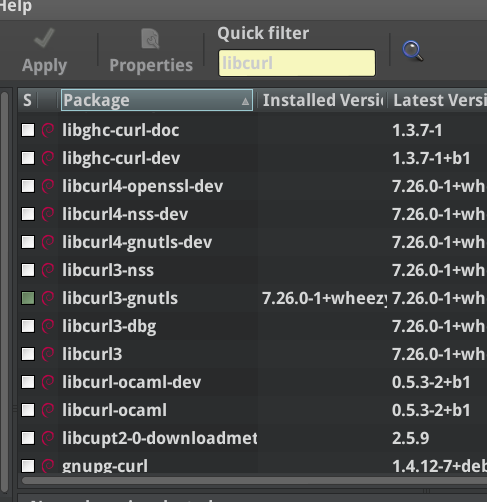Sort by the Package column header
Image resolution: width=487 pixels, height=502 pixels.
pyautogui.click(x=157, y=100)
